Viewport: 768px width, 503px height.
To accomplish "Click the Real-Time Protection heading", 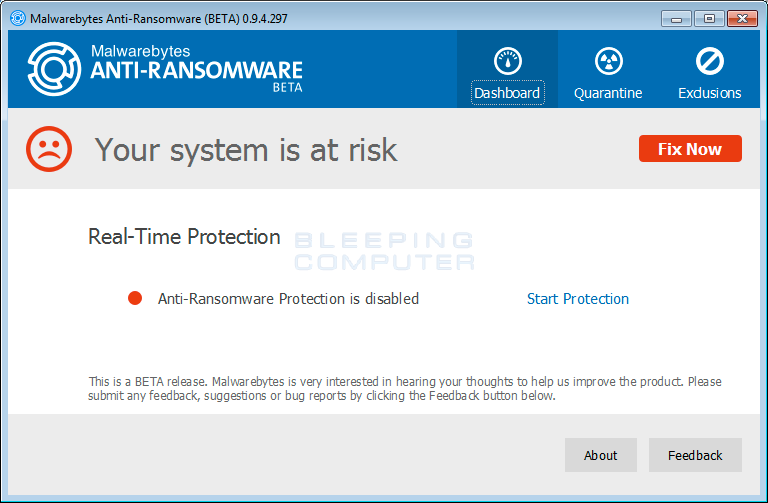I will point(184,237).
